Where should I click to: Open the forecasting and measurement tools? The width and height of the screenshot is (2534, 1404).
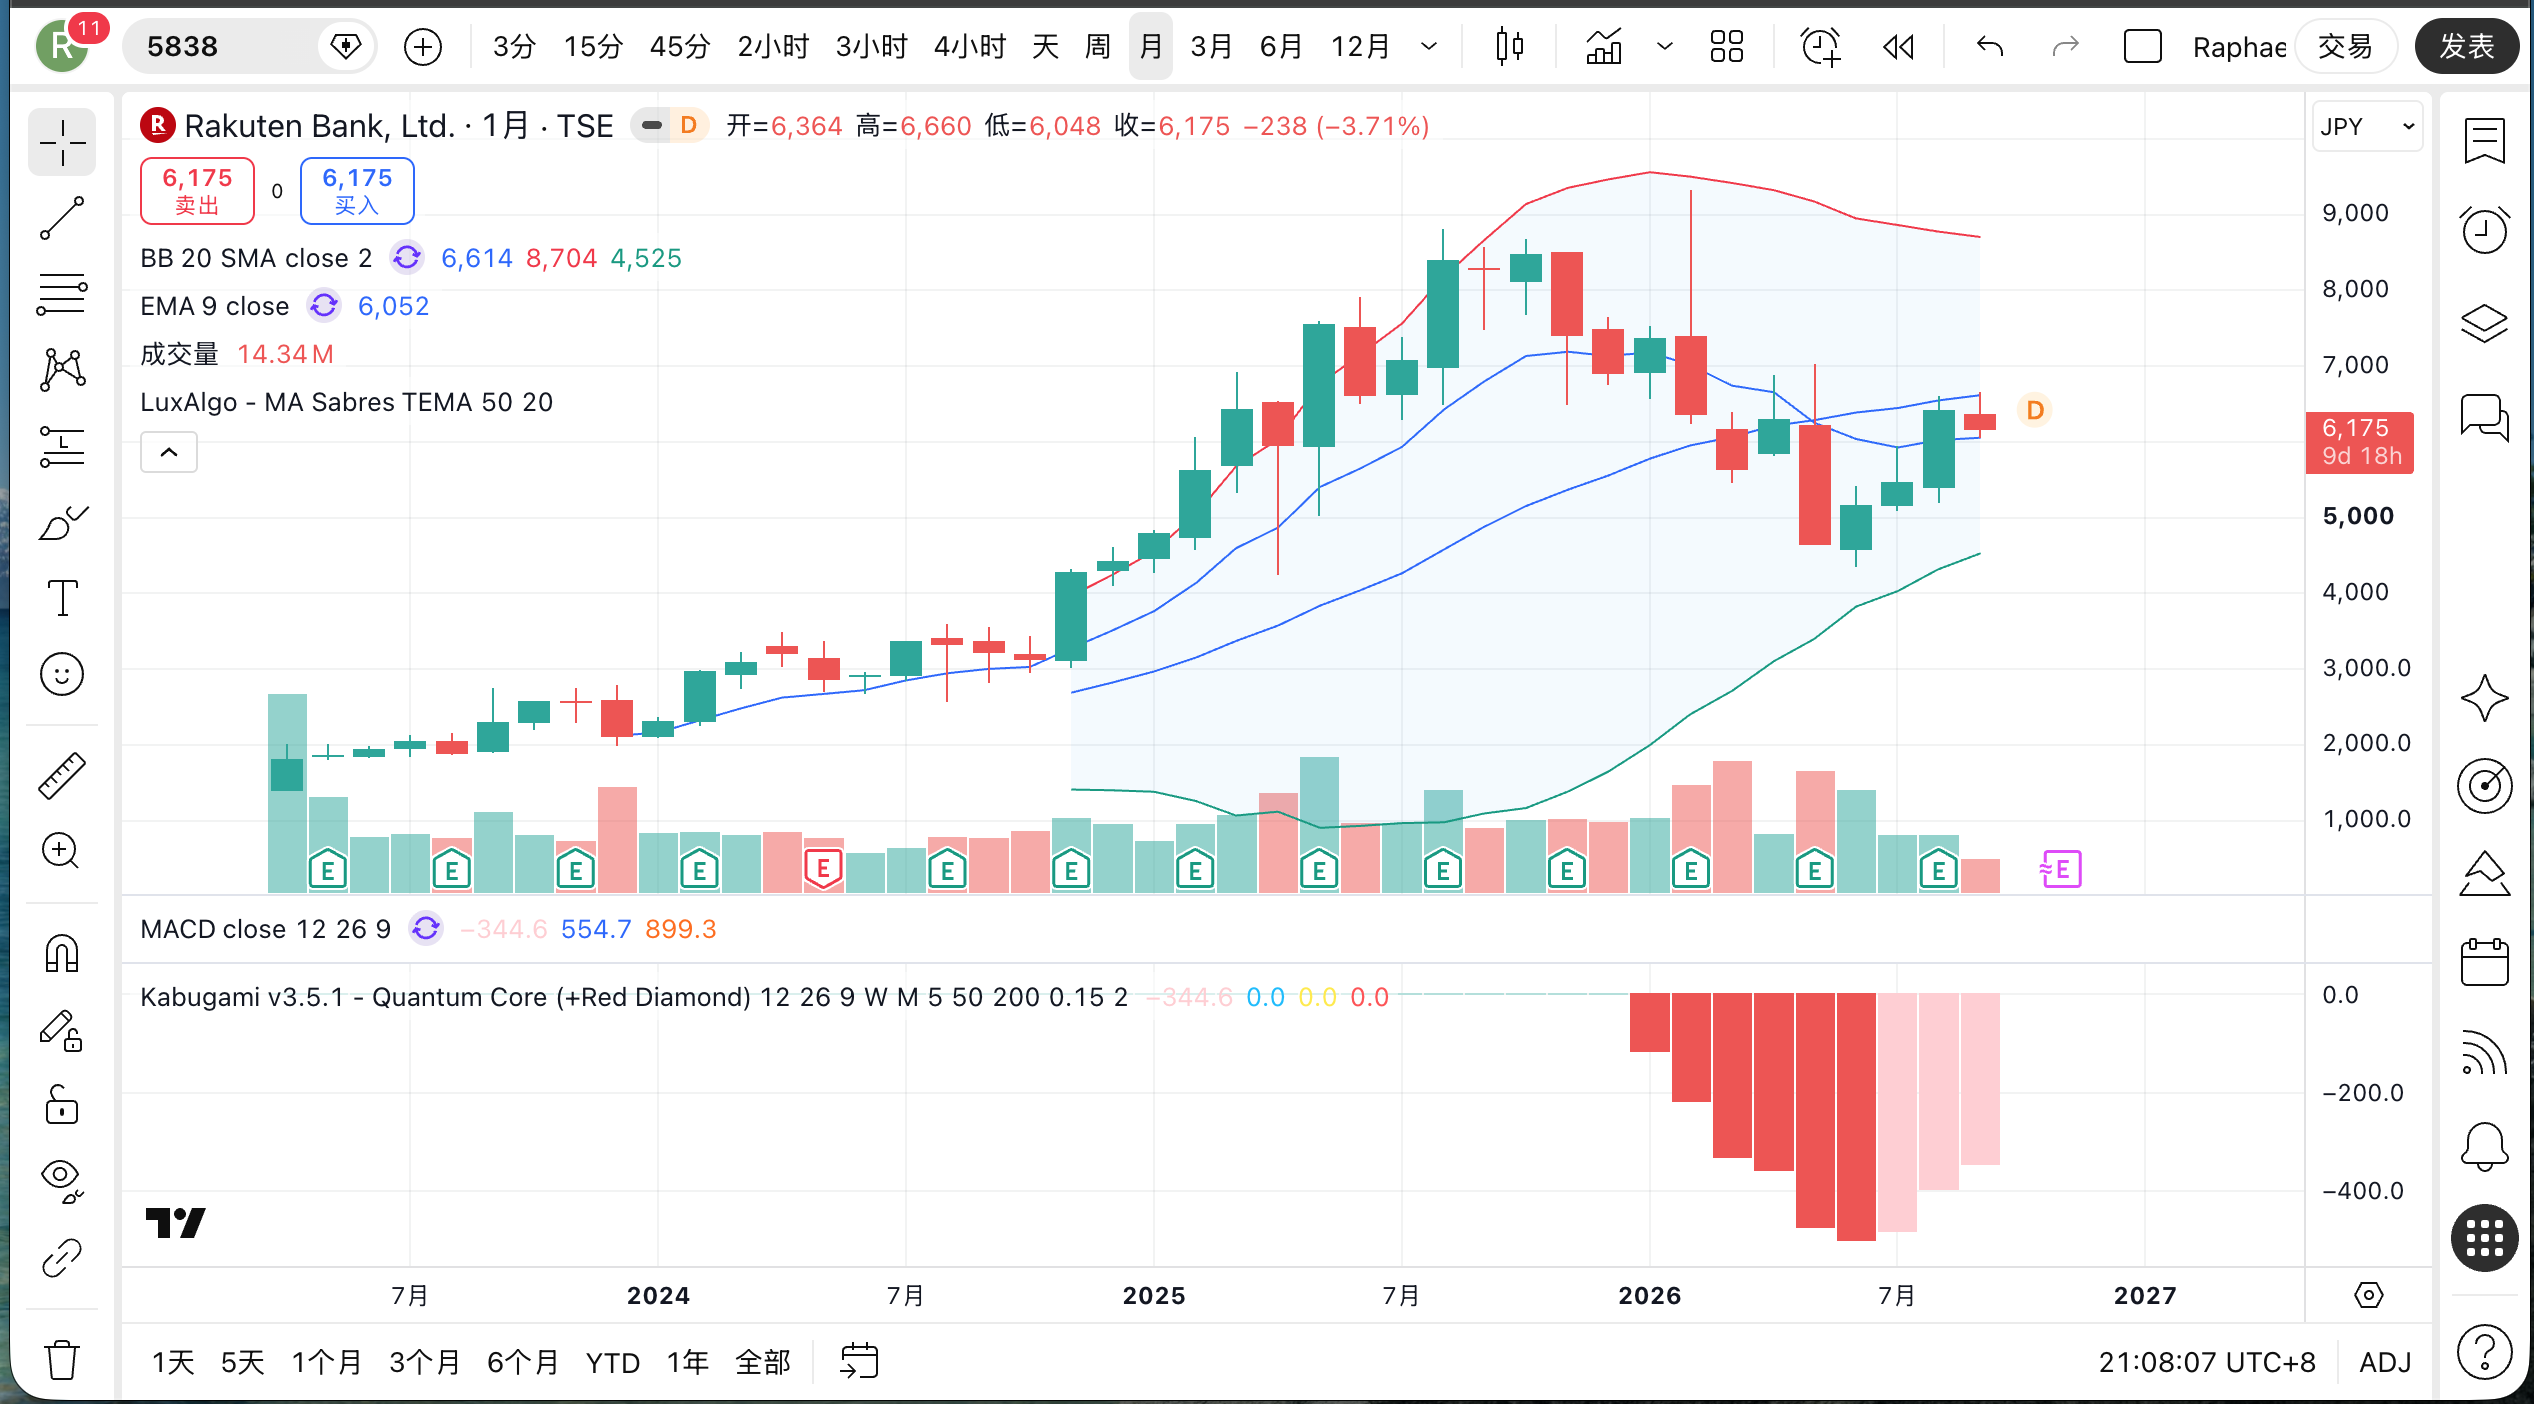coord(62,446)
